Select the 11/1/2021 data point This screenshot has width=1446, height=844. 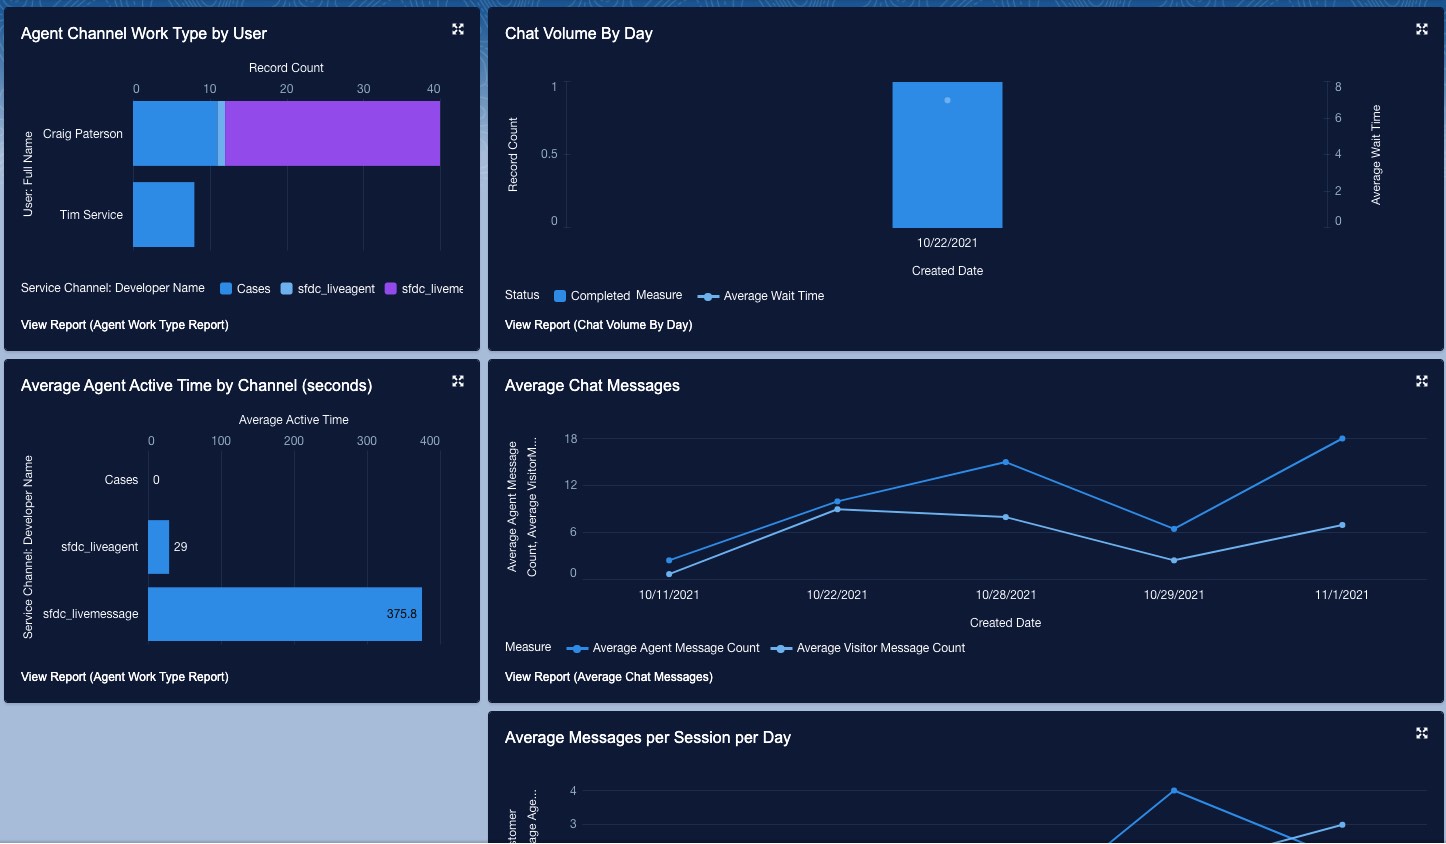[1341, 437]
